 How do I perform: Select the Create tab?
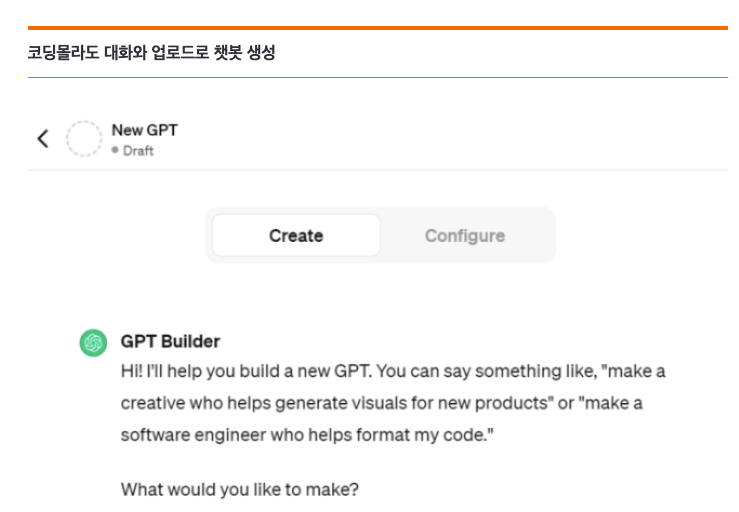coord(296,235)
